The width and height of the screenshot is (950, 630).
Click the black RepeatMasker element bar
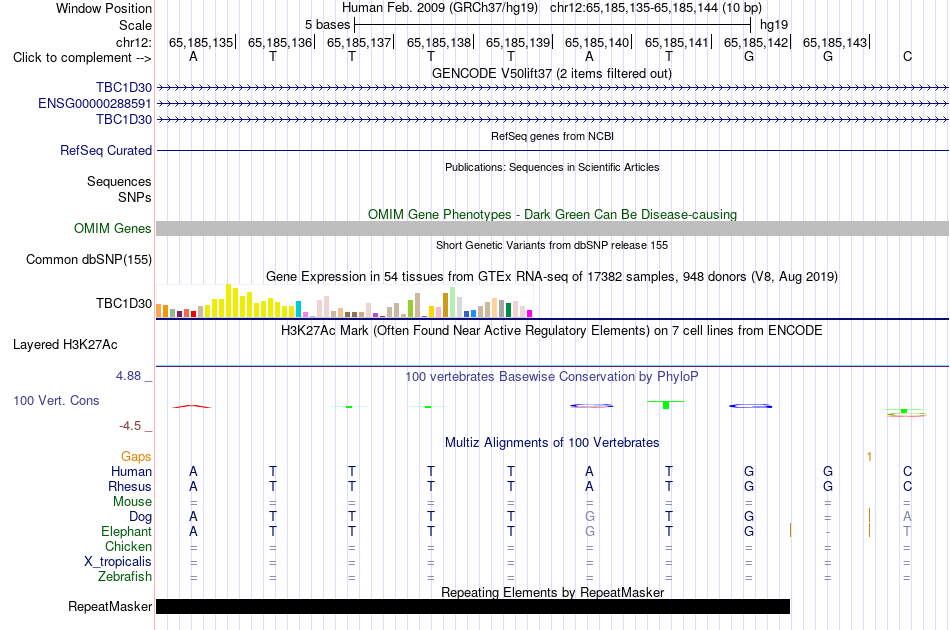tap(473, 606)
